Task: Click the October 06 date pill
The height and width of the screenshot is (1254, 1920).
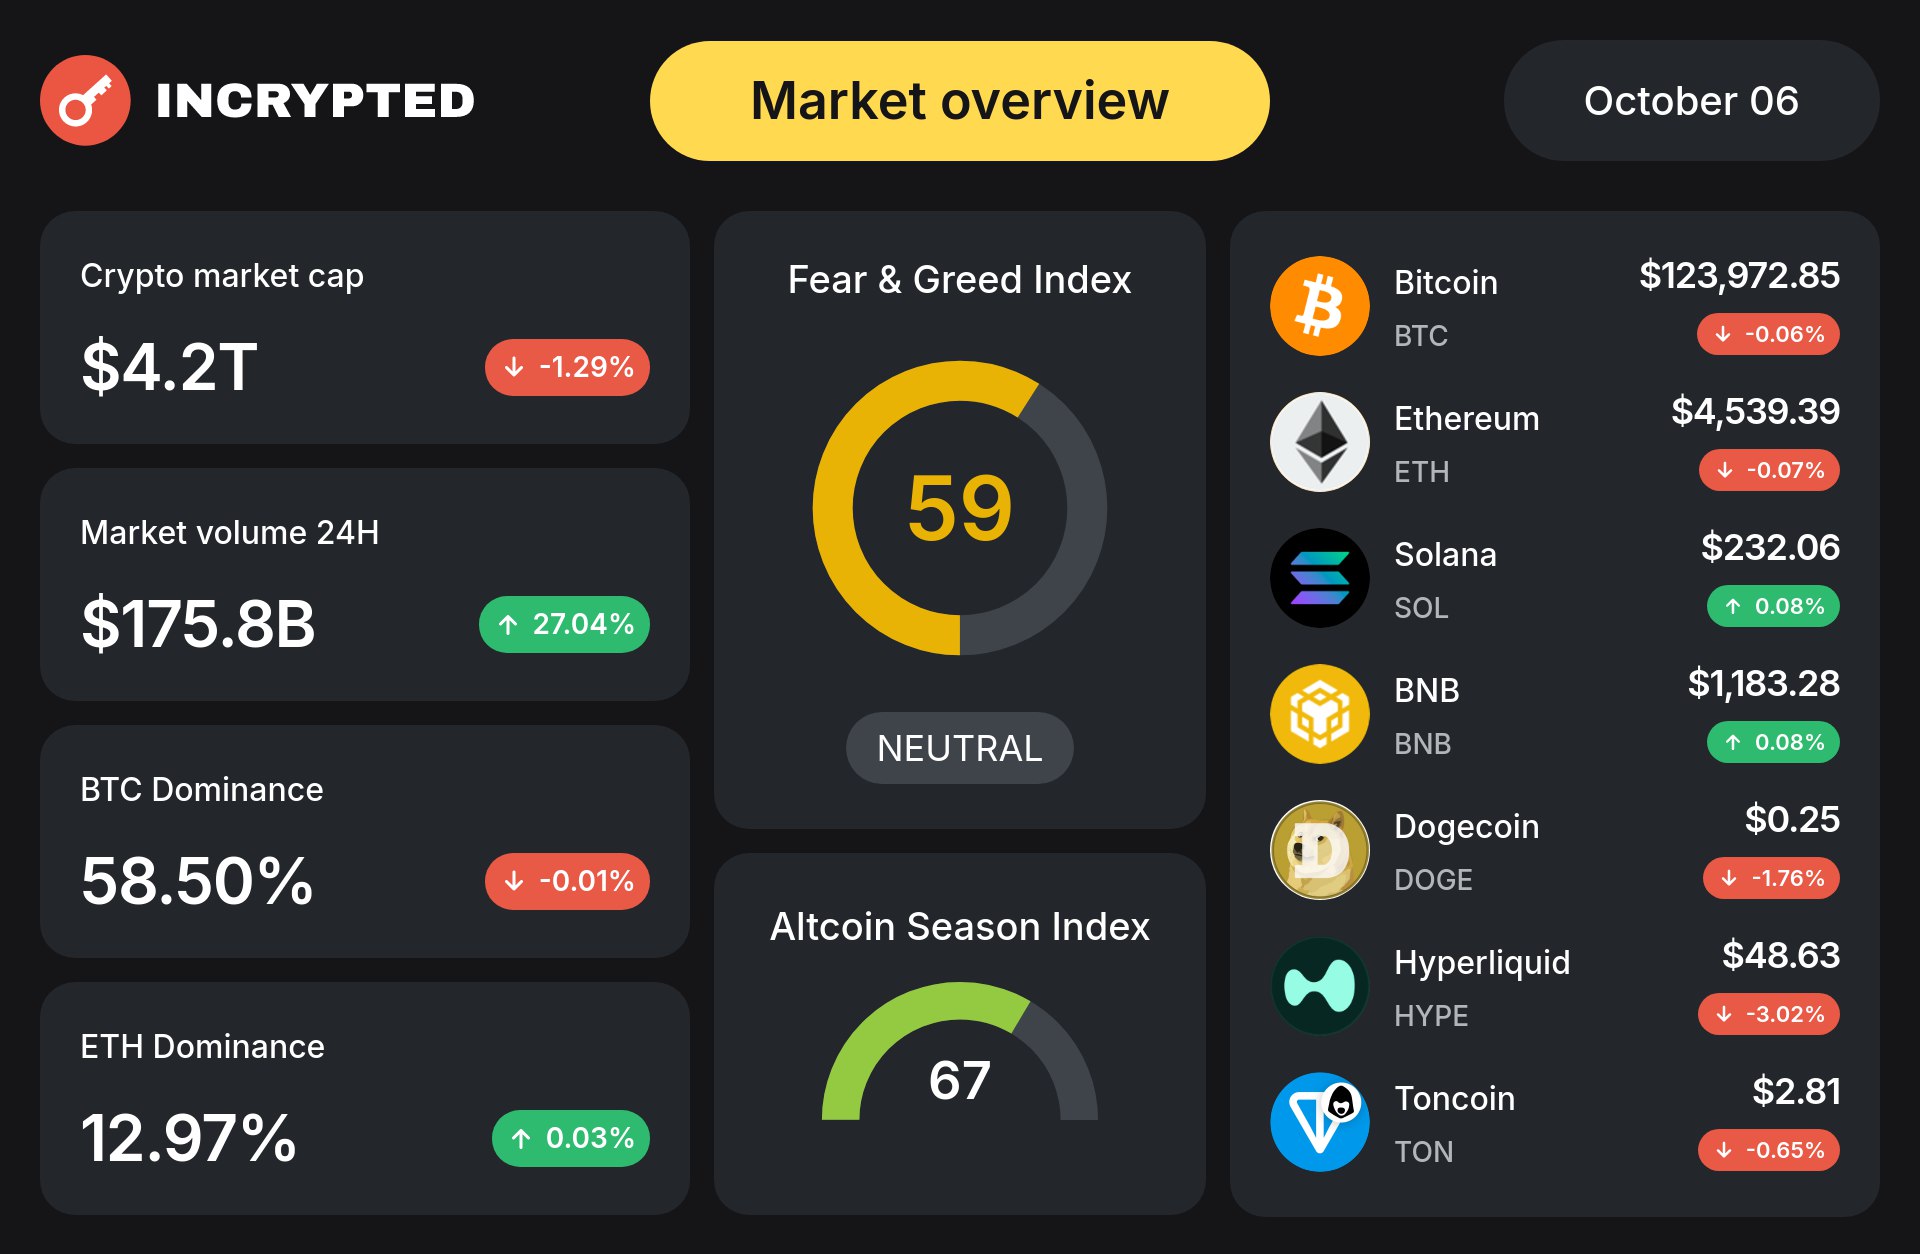Action: click(1690, 101)
